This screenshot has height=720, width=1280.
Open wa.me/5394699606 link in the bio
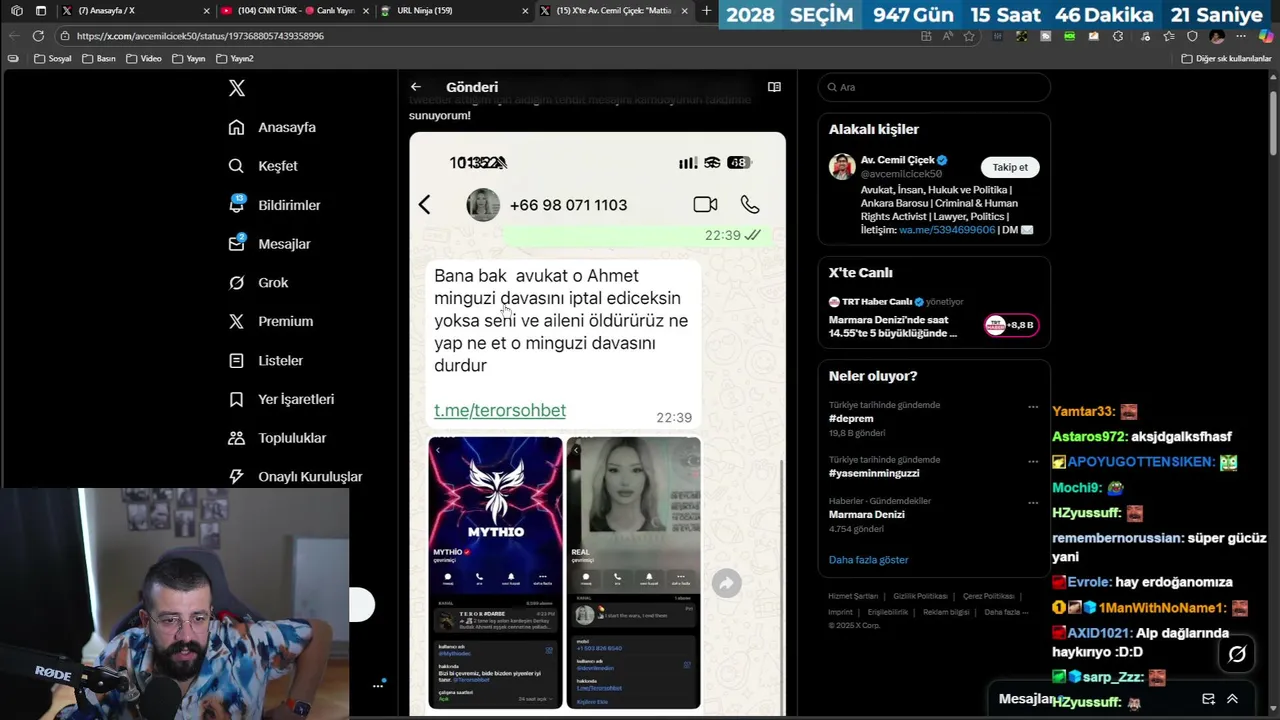pyautogui.click(x=947, y=230)
